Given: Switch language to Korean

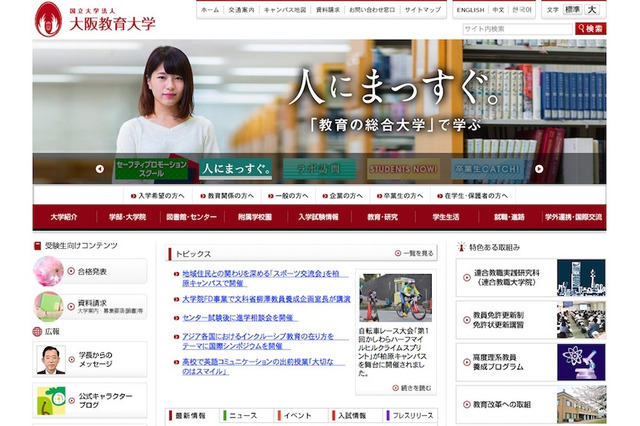Looking at the screenshot, I should tap(522, 10).
